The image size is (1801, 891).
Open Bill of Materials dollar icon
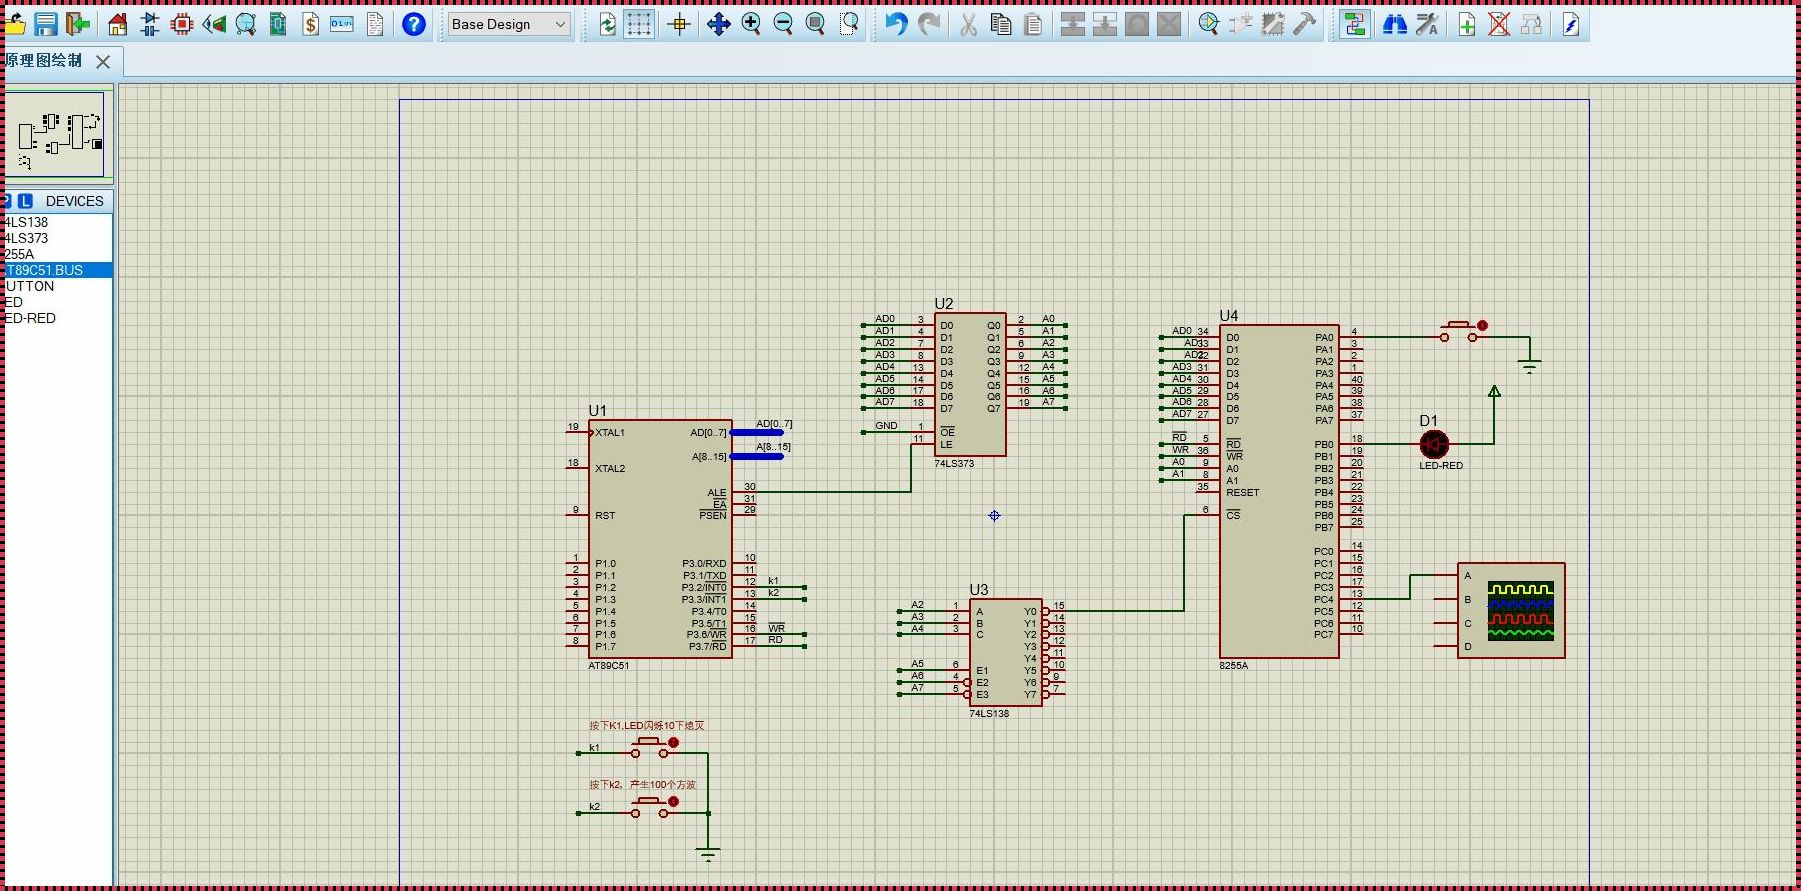[x=310, y=24]
